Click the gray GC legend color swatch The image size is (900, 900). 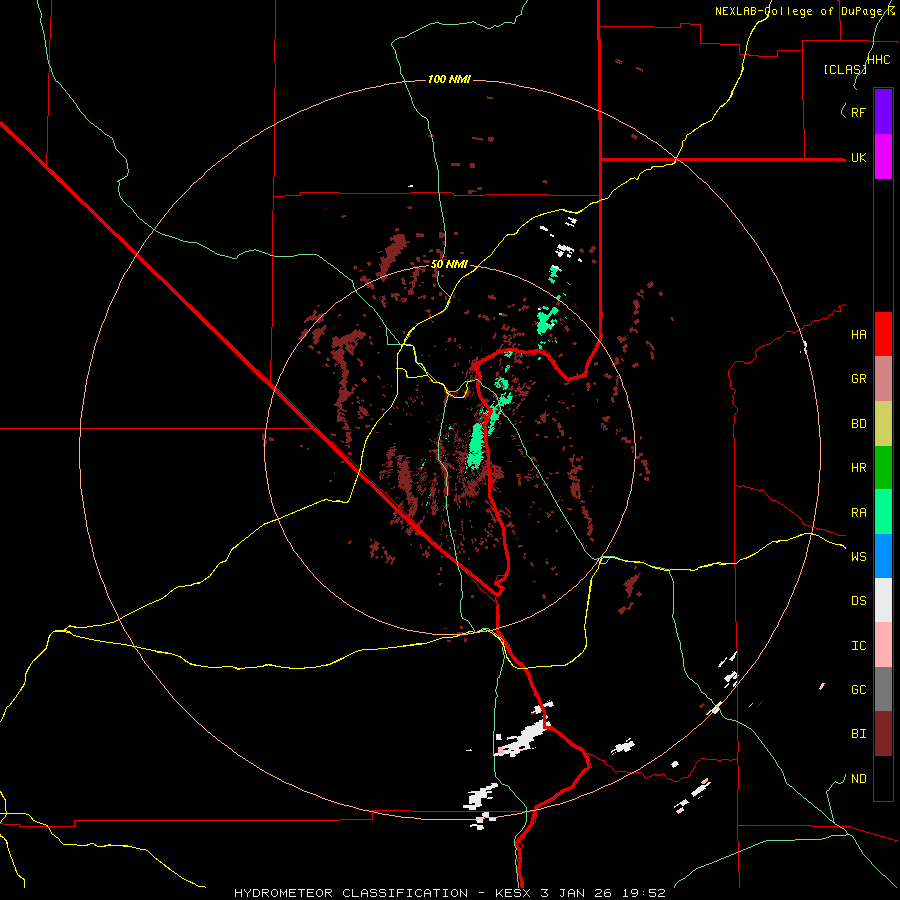883,689
